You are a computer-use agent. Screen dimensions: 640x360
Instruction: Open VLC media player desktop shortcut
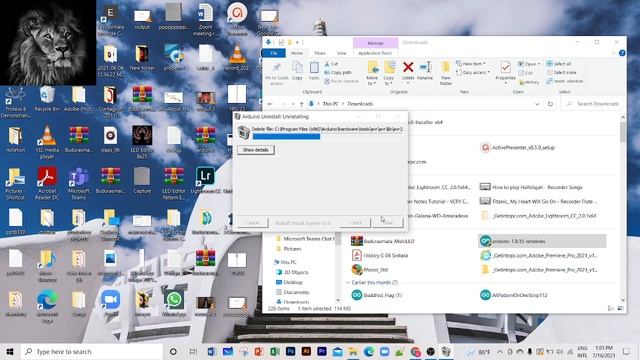[47, 142]
